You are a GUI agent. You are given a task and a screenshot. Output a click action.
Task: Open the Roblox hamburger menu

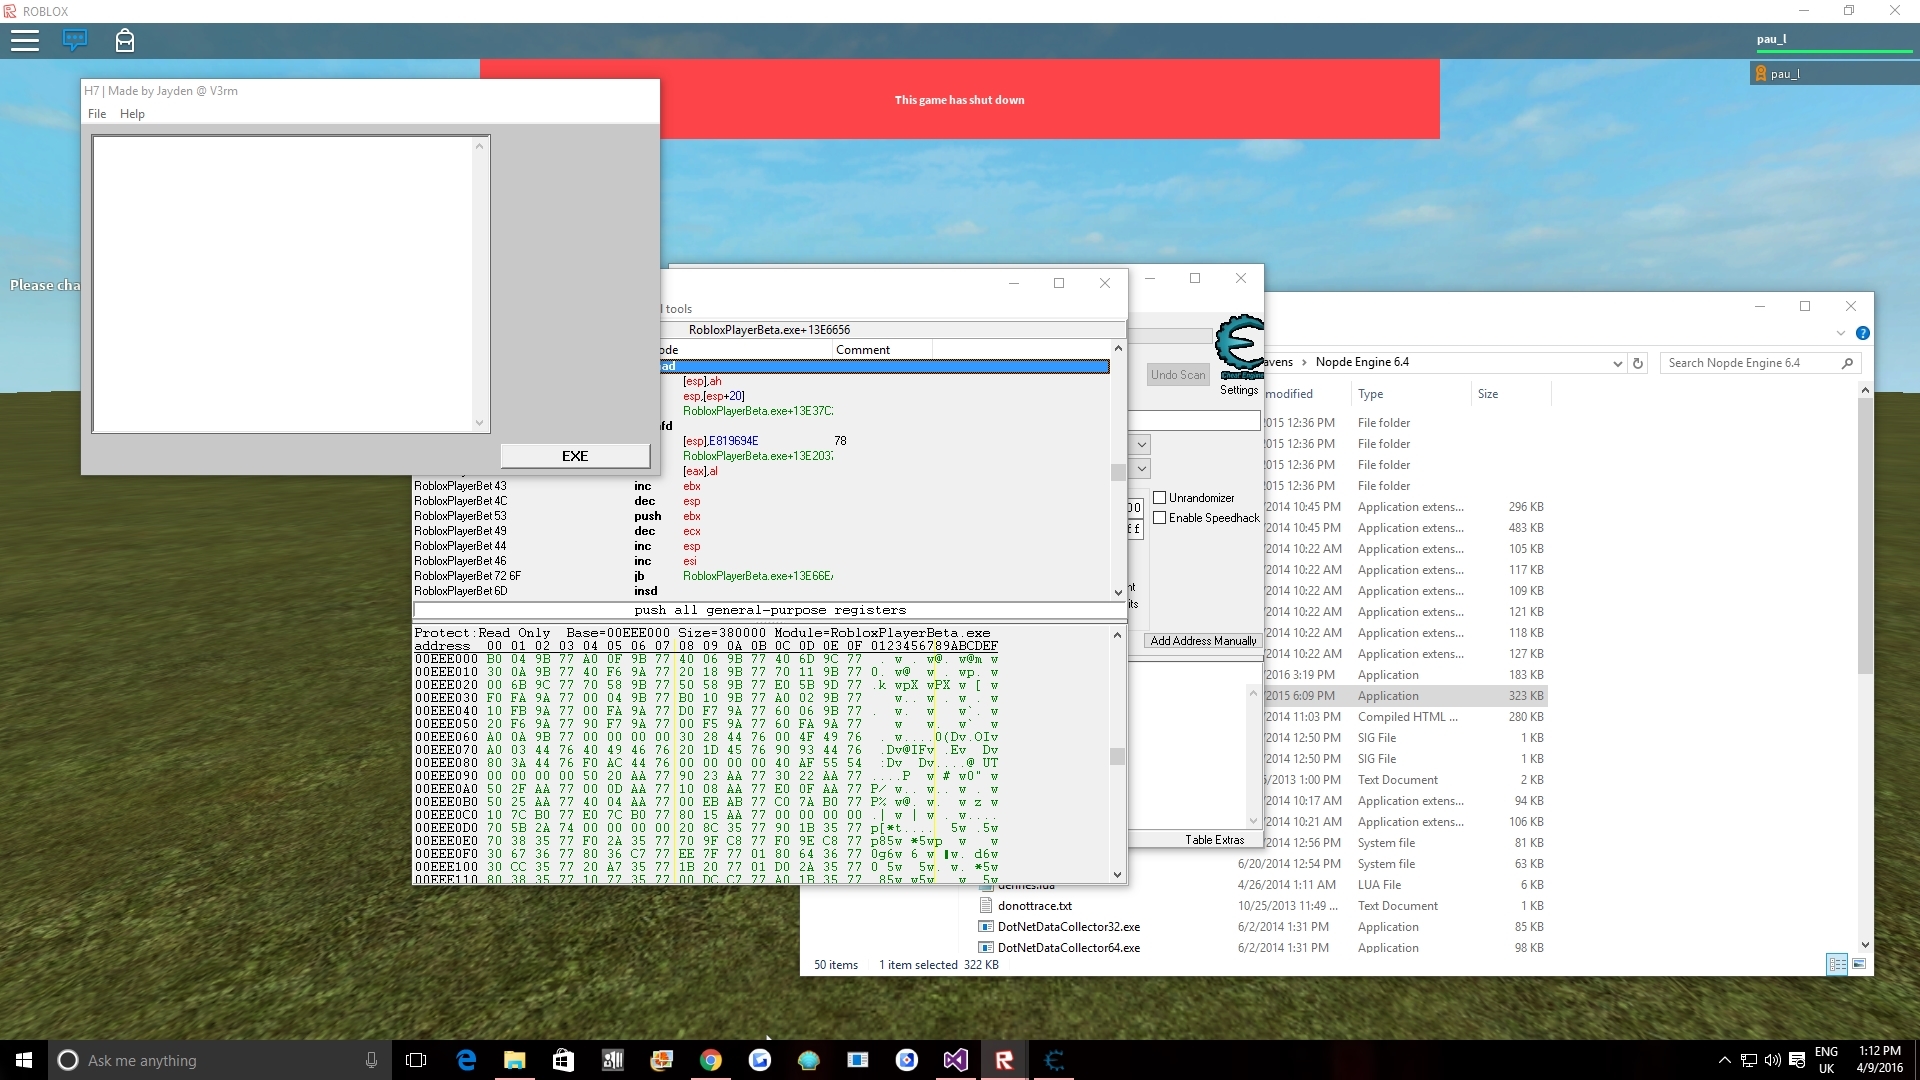click(25, 40)
